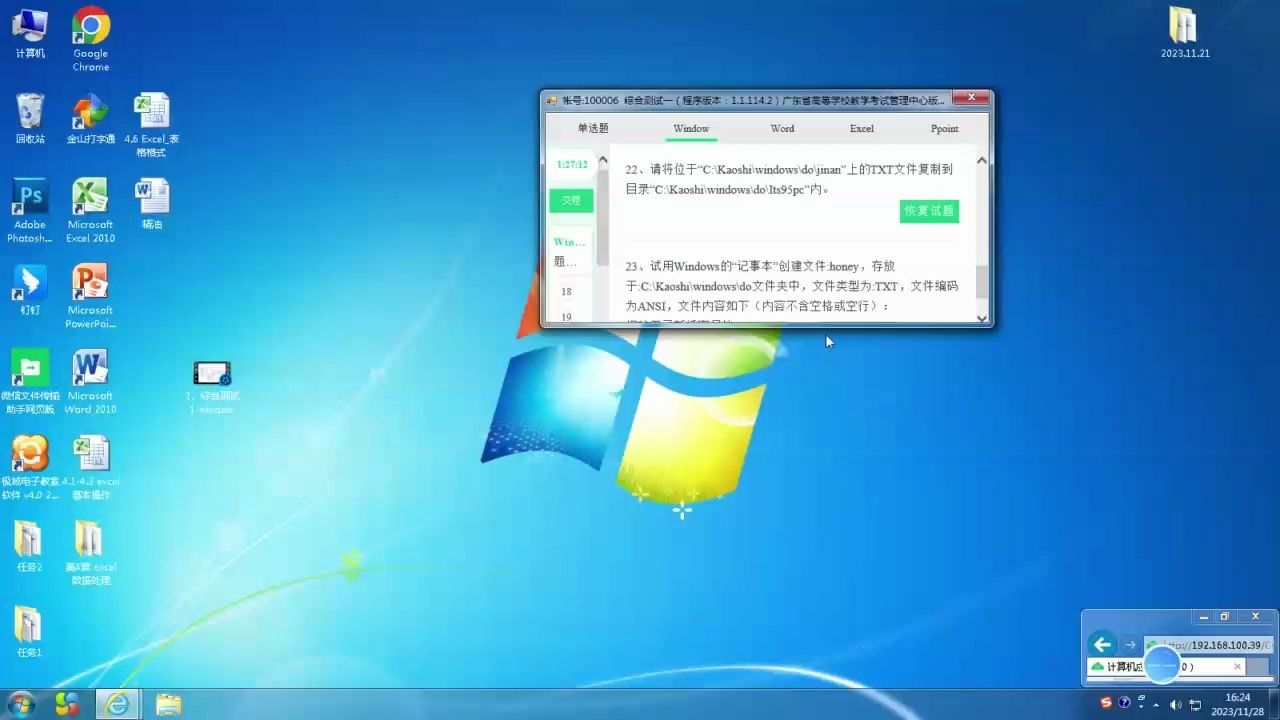1280x720 pixels.
Task: Click Show desktop button at taskbar end
Action: (x=1274, y=704)
